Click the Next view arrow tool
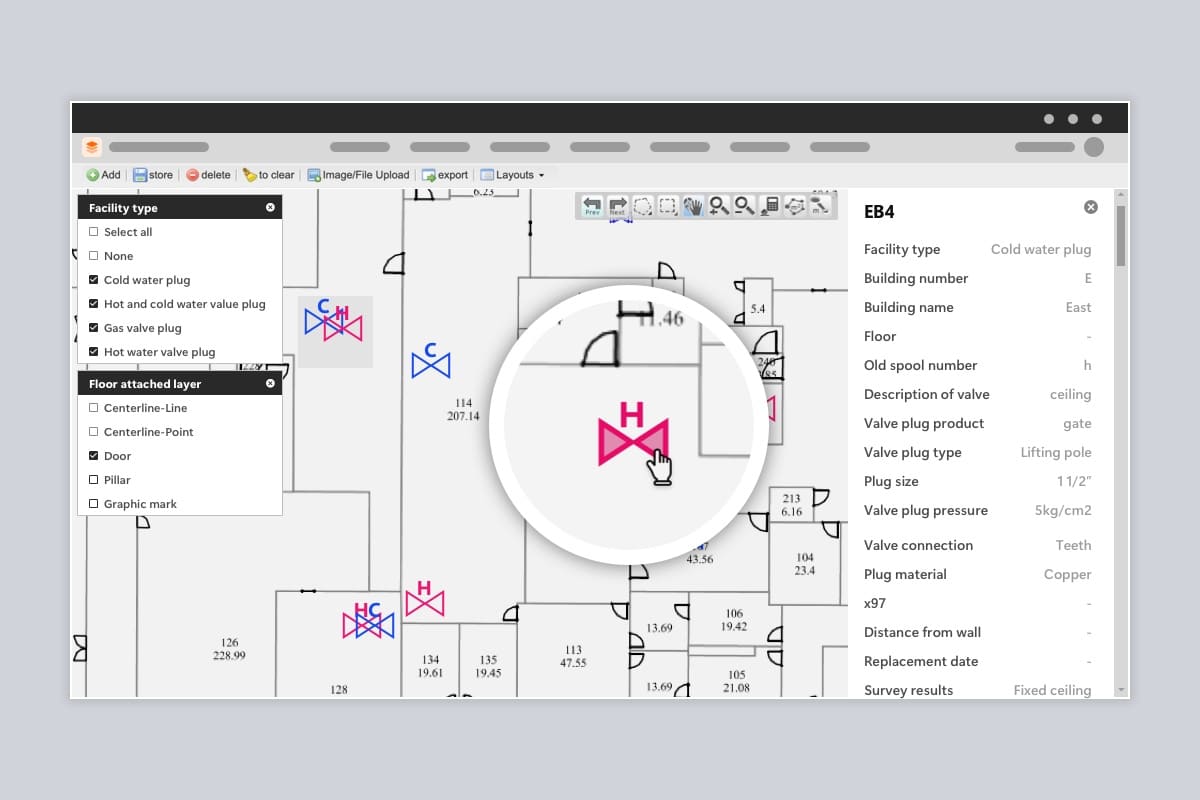Viewport: 1200px width, 800px height. click(x=618, y=206)
